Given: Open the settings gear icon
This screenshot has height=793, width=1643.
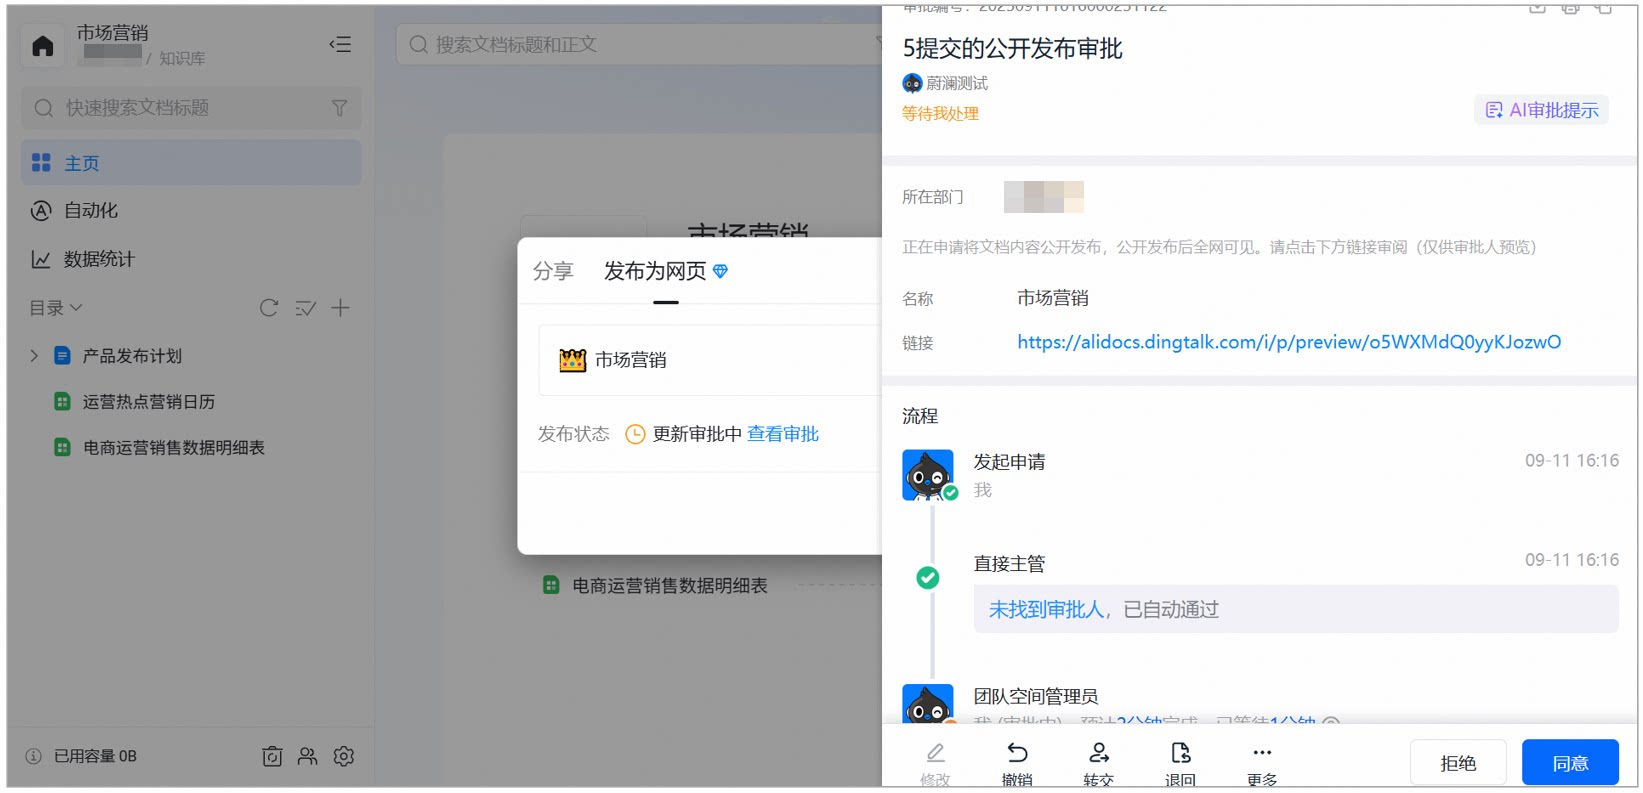Looking at the screenshot, I should pos(344,757).
